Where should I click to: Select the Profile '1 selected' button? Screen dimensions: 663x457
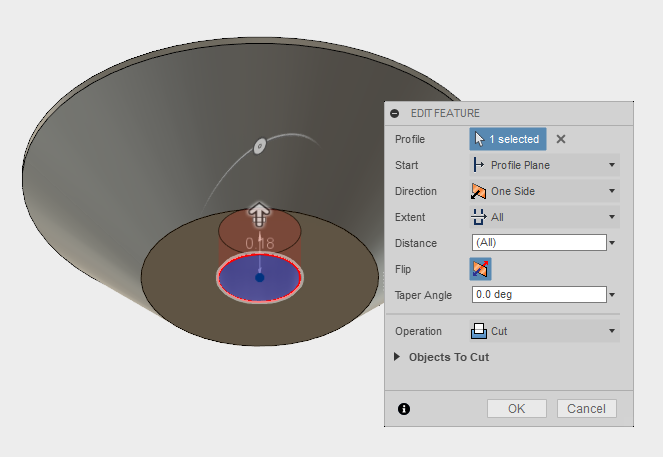pyautogui.click(x=508, y=139)
